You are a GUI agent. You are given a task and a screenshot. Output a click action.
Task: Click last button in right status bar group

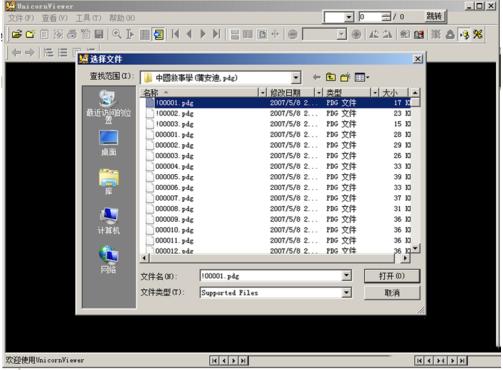(462, 360)
